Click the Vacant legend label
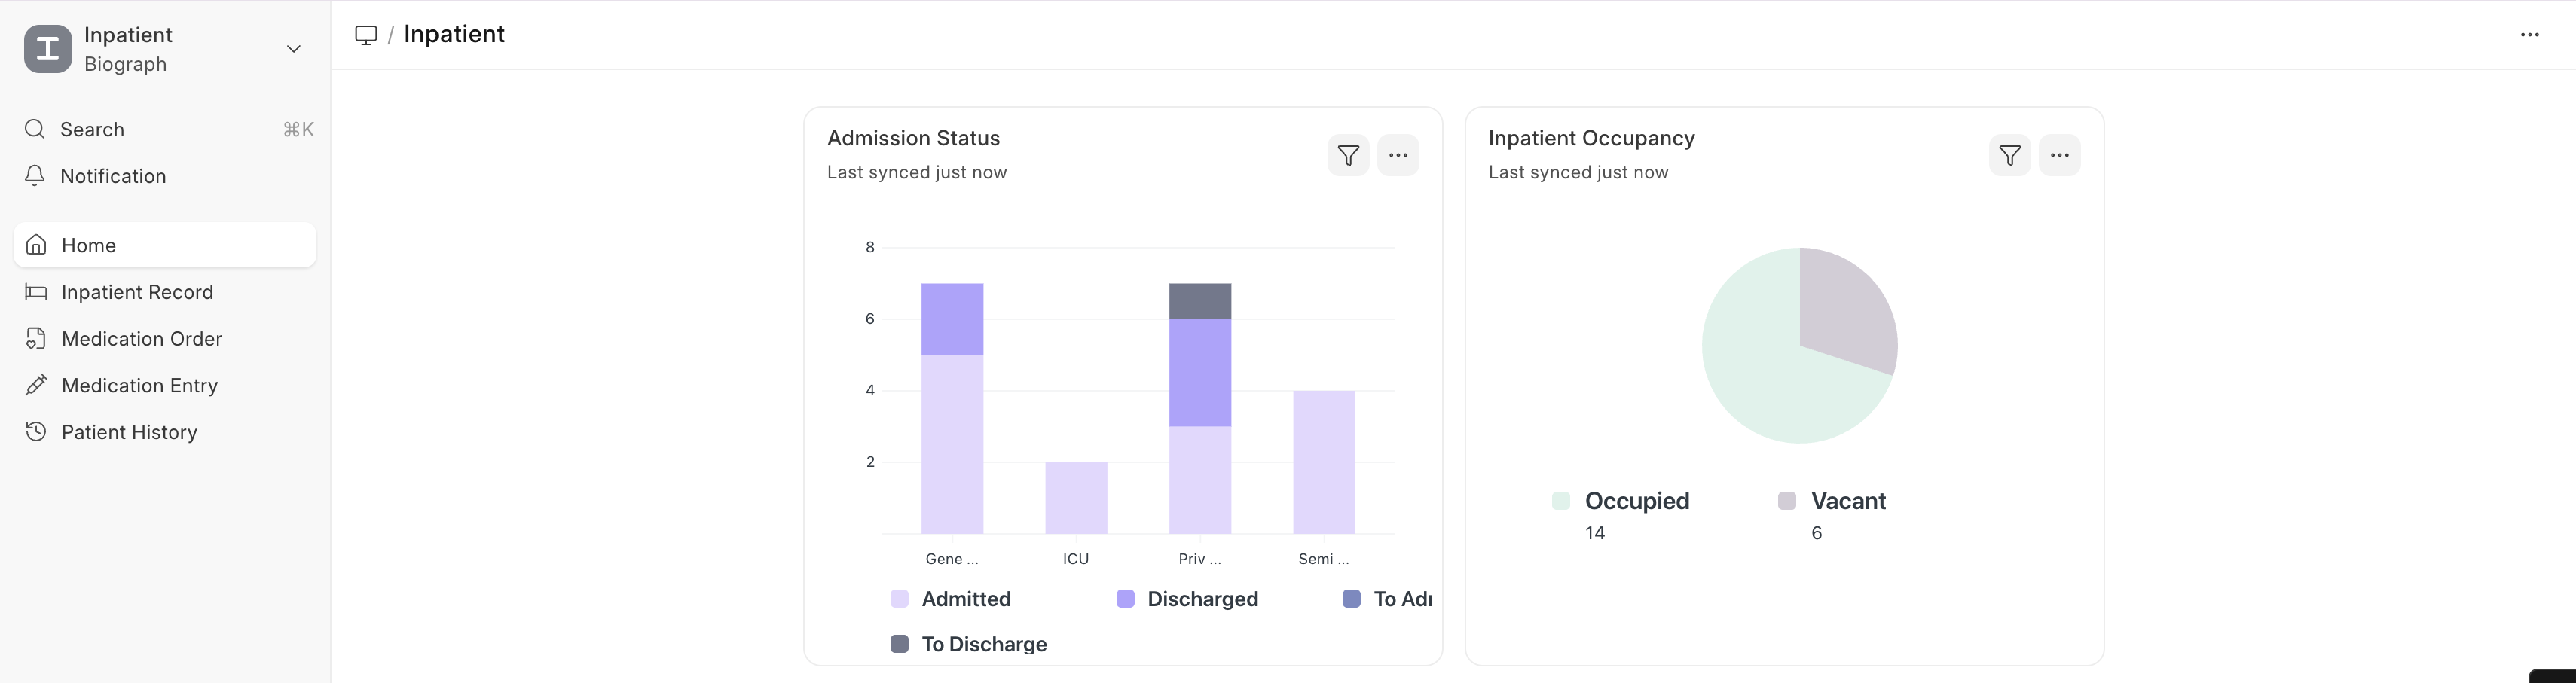 [1848, 501]
